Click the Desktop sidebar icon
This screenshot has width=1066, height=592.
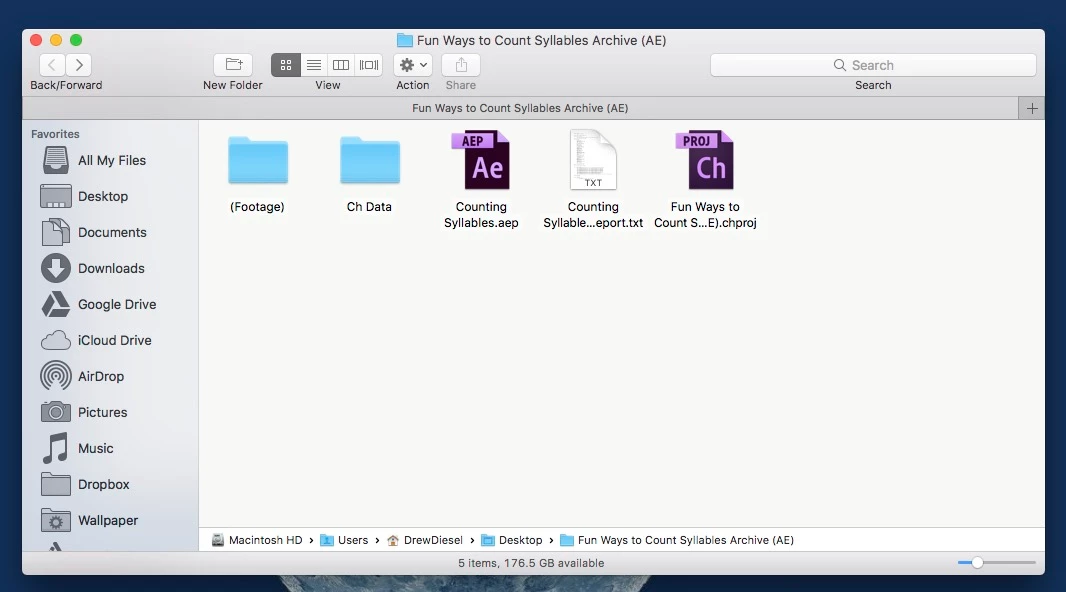(x=56, y=196)
